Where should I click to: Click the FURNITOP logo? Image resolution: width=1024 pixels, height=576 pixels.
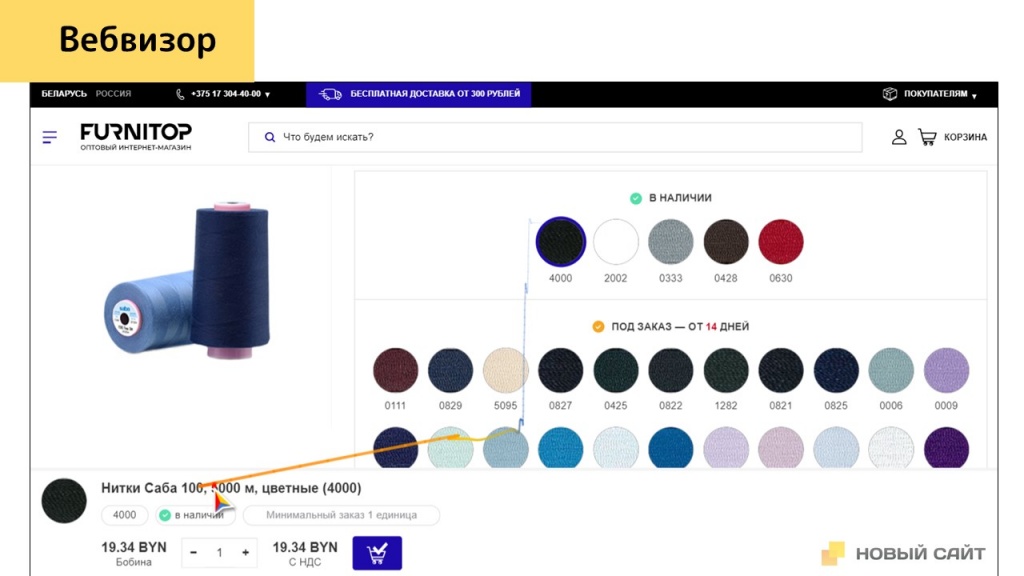(x=136, y=132)
